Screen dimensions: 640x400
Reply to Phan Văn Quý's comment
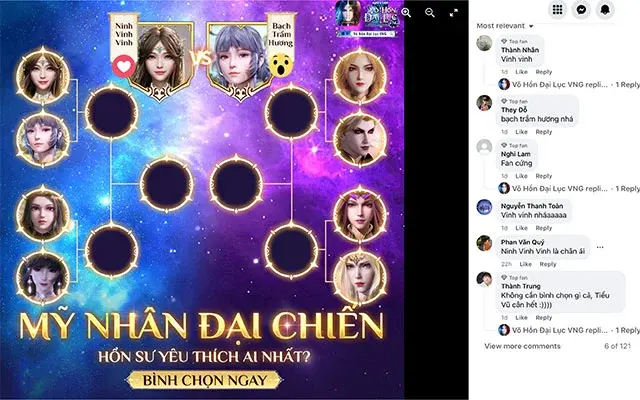tap(548, 264)
